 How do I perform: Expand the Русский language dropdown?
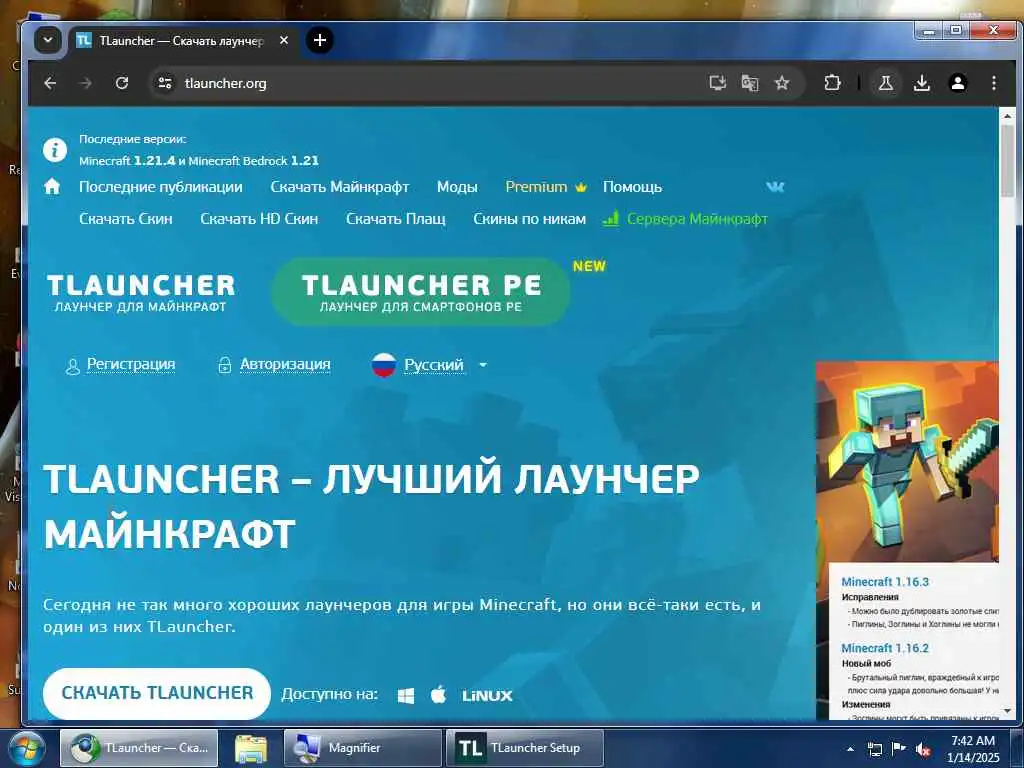[x=445, y=365]
